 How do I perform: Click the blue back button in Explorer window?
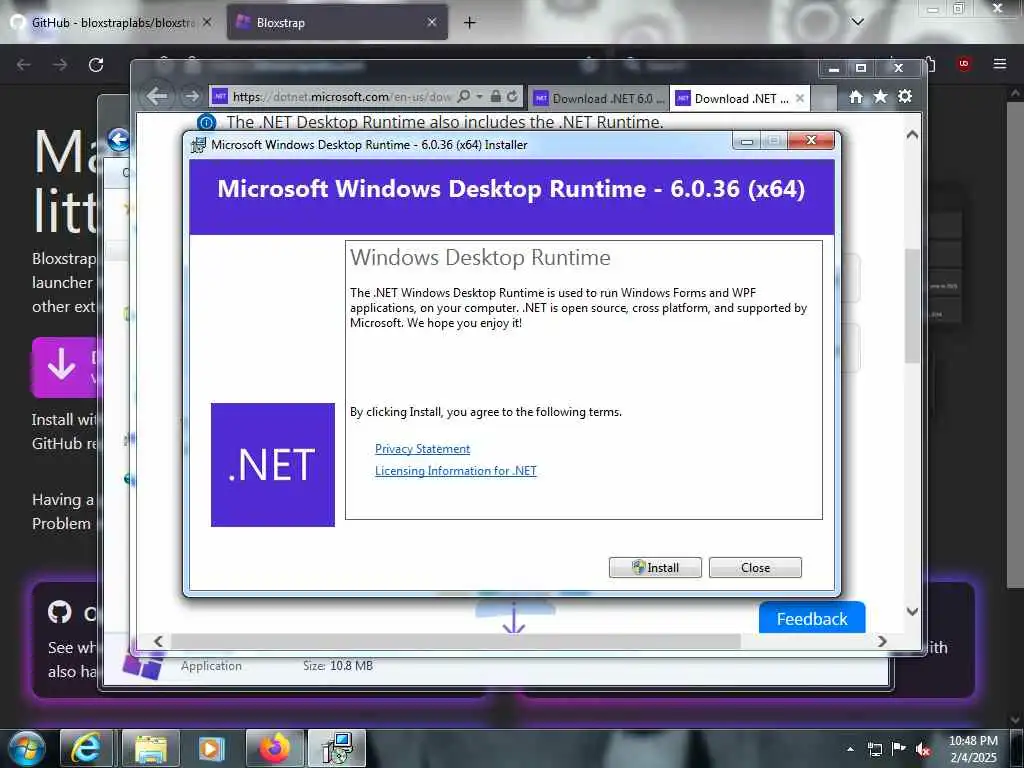click(x=118, y=139)
